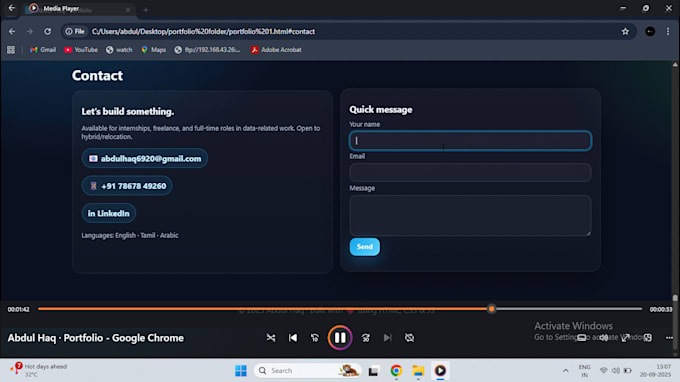Viewport: 680px width, 382px height.
Task: Open File Explorer from the taskbar
Action: [x=418, y=370]
